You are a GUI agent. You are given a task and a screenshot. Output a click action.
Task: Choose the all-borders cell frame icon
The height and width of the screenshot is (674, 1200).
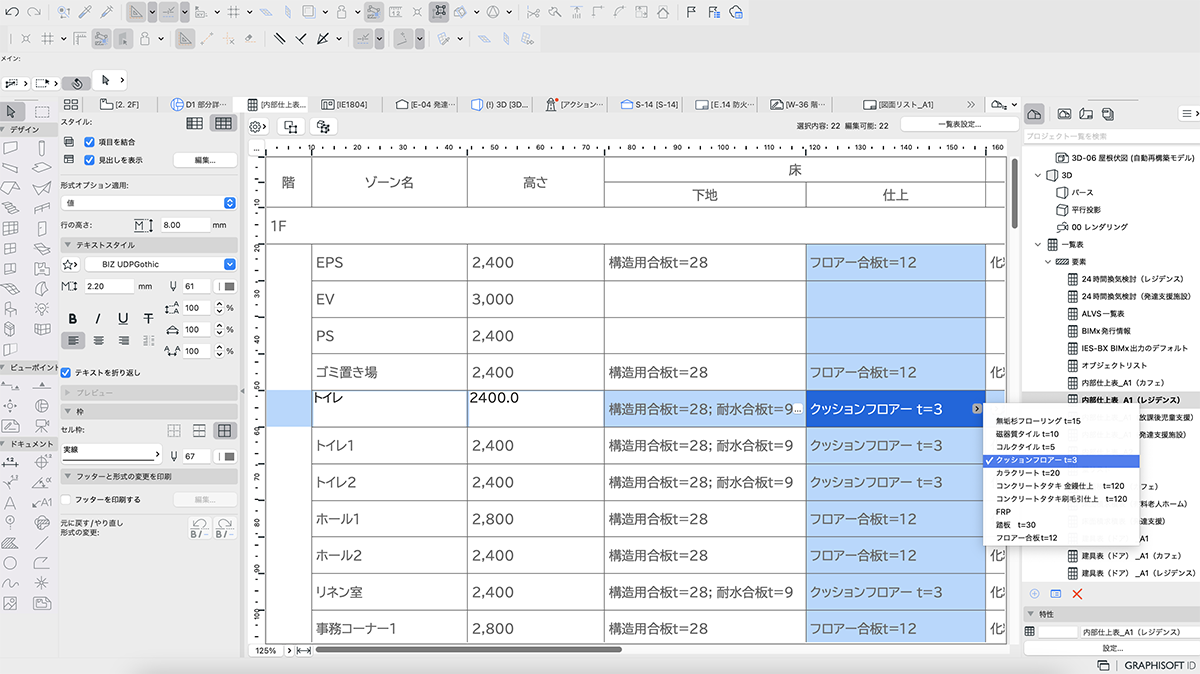225,430
